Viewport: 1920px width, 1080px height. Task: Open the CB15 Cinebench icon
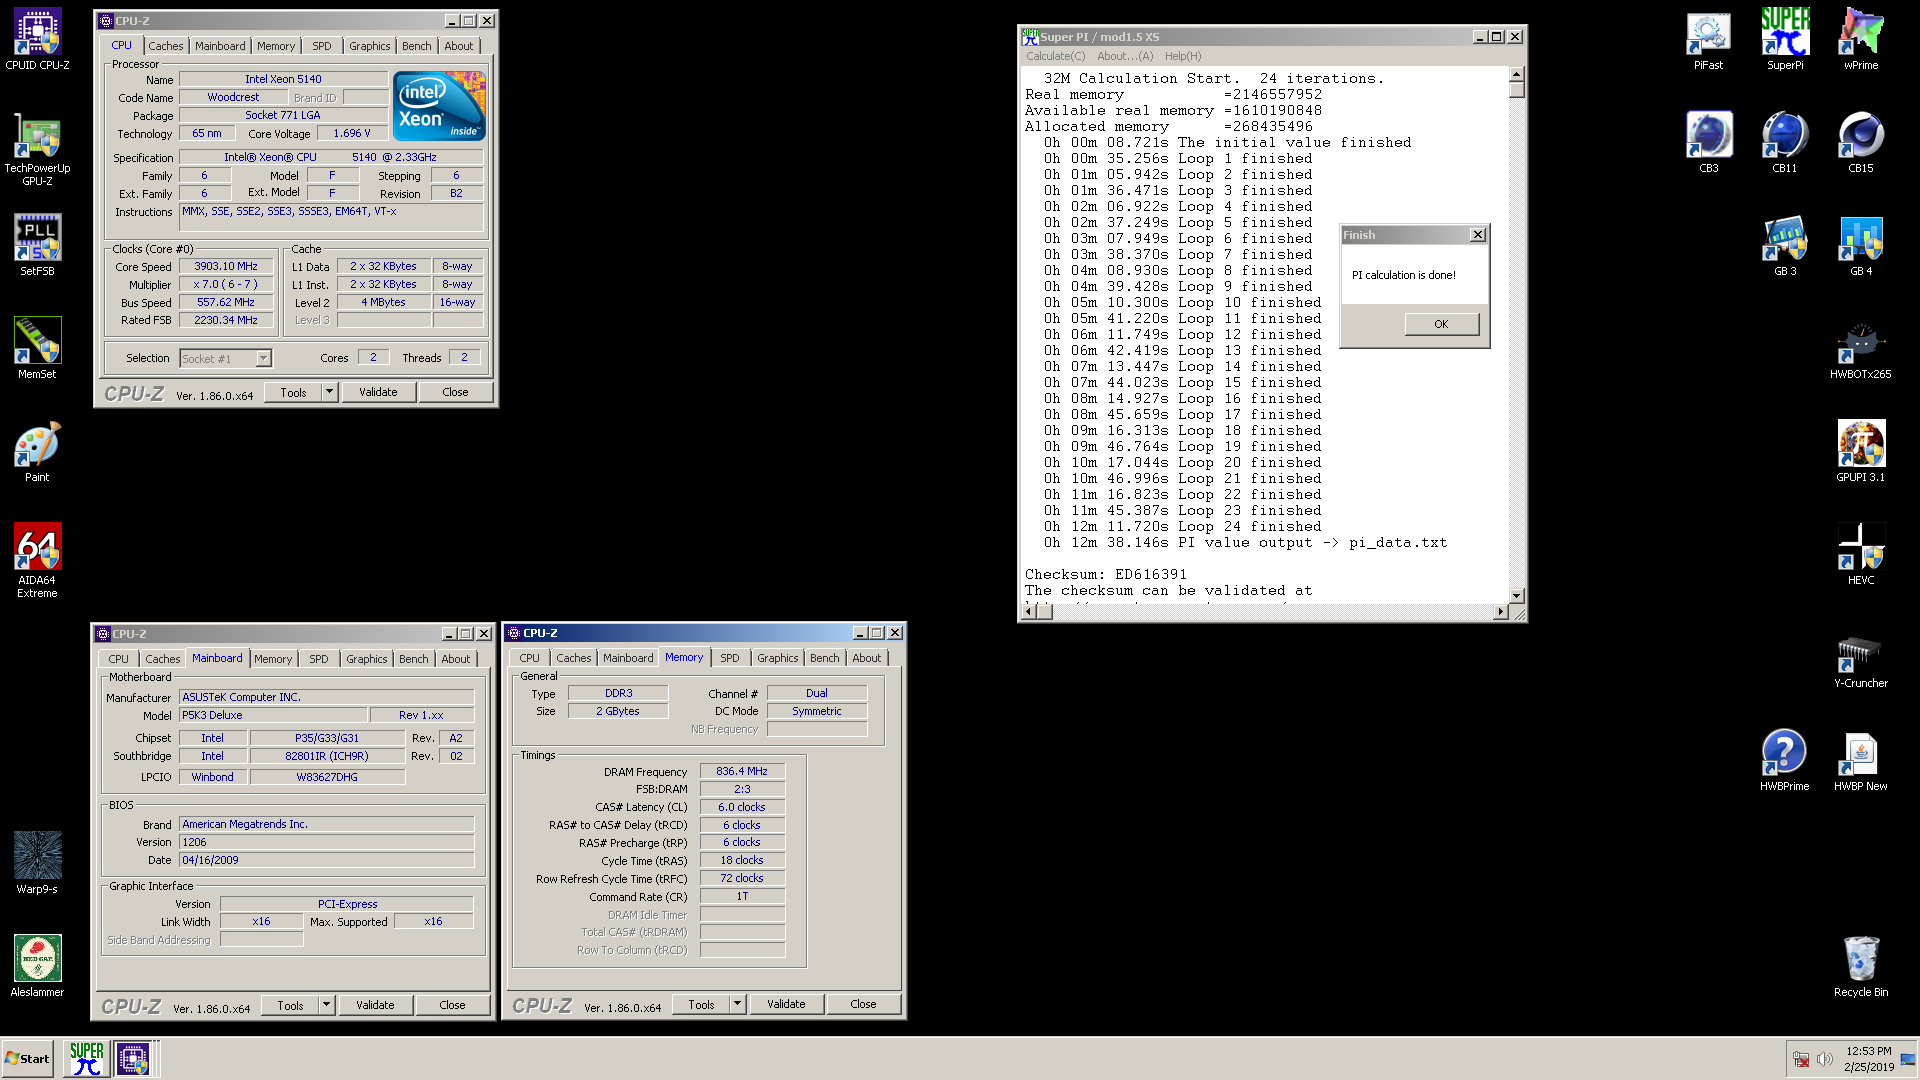[x=1861, y=142]
